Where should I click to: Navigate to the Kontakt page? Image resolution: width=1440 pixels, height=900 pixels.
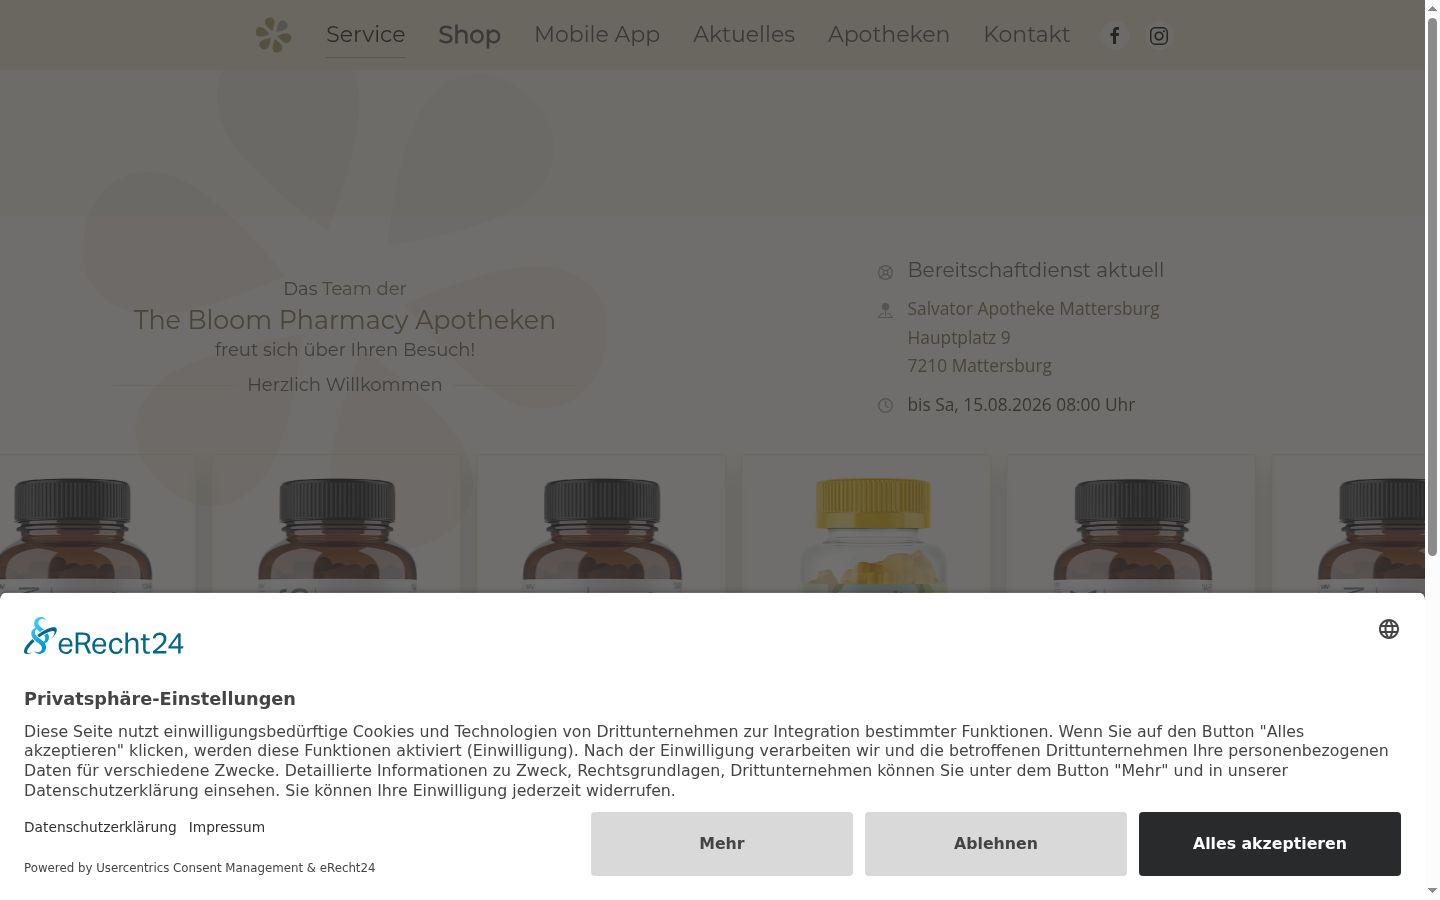[x=1026, y=35]
